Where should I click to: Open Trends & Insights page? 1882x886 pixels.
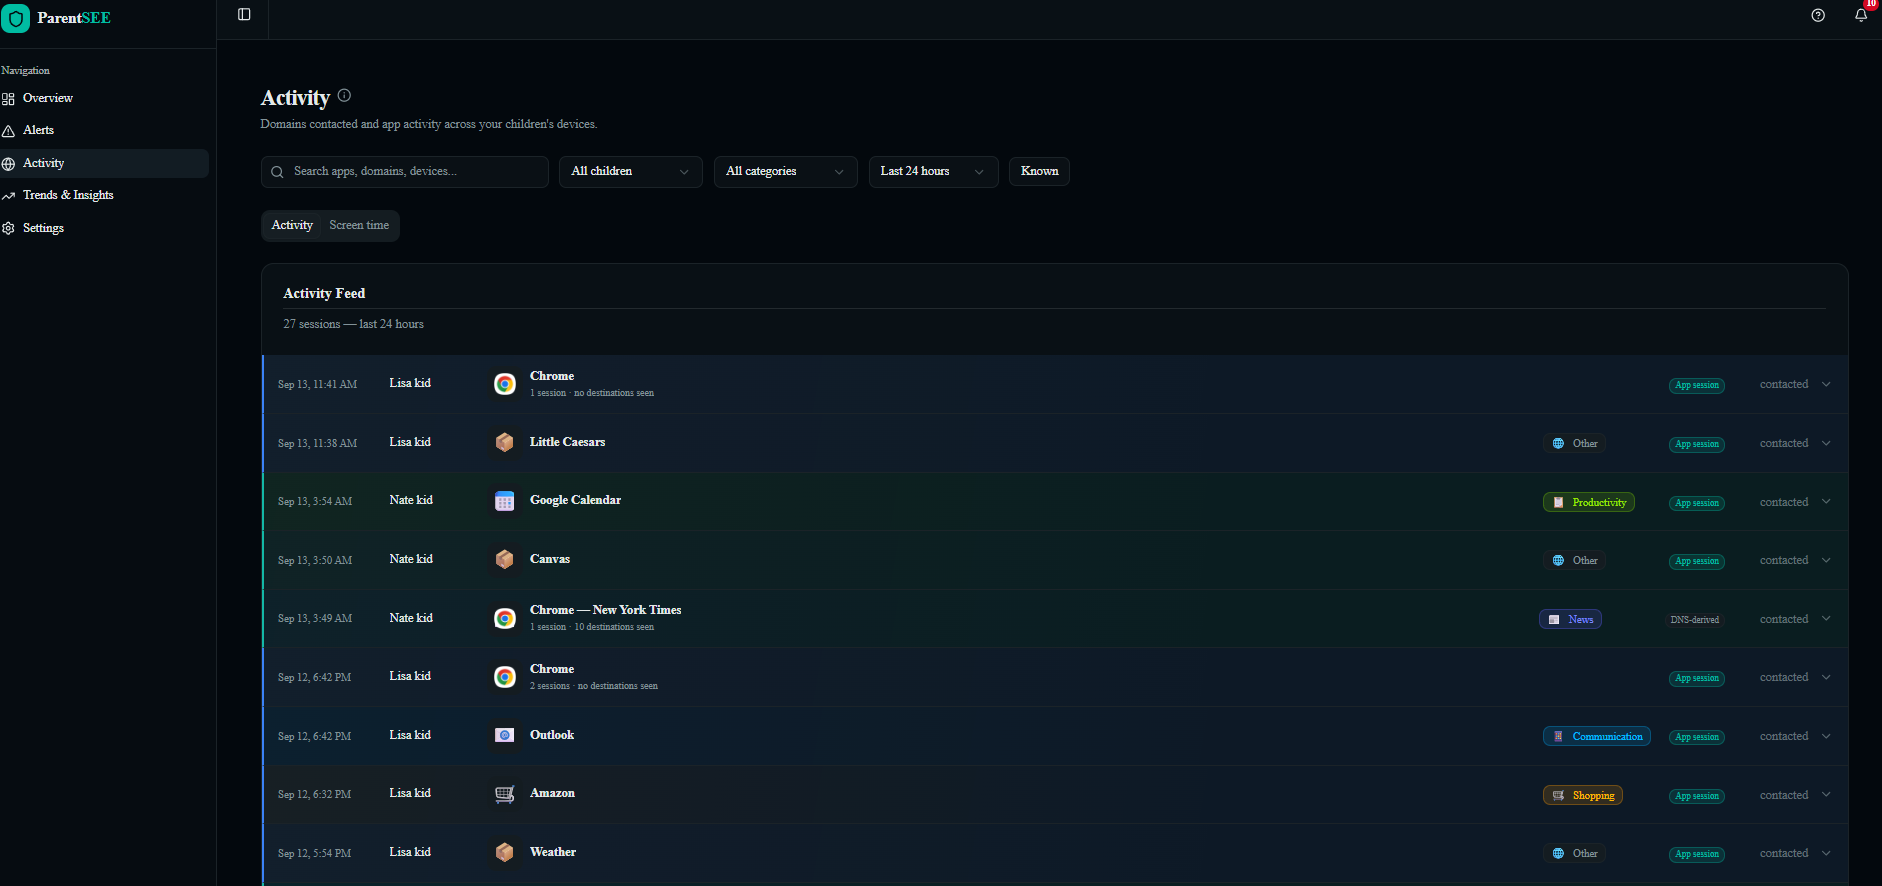(104, 195)
